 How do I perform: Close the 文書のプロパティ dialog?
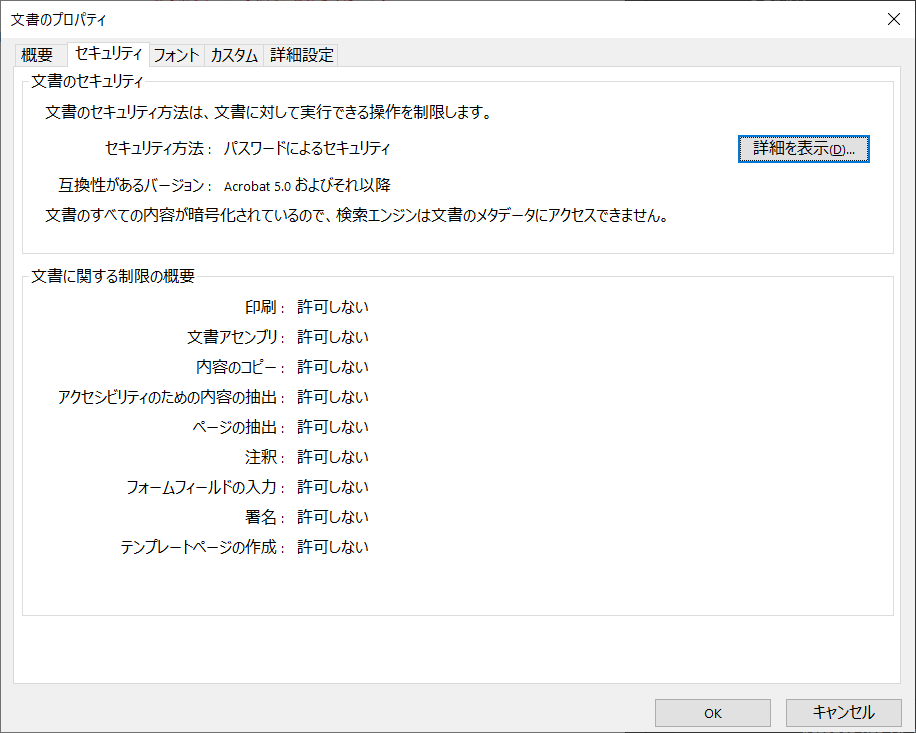pos(893,19)
